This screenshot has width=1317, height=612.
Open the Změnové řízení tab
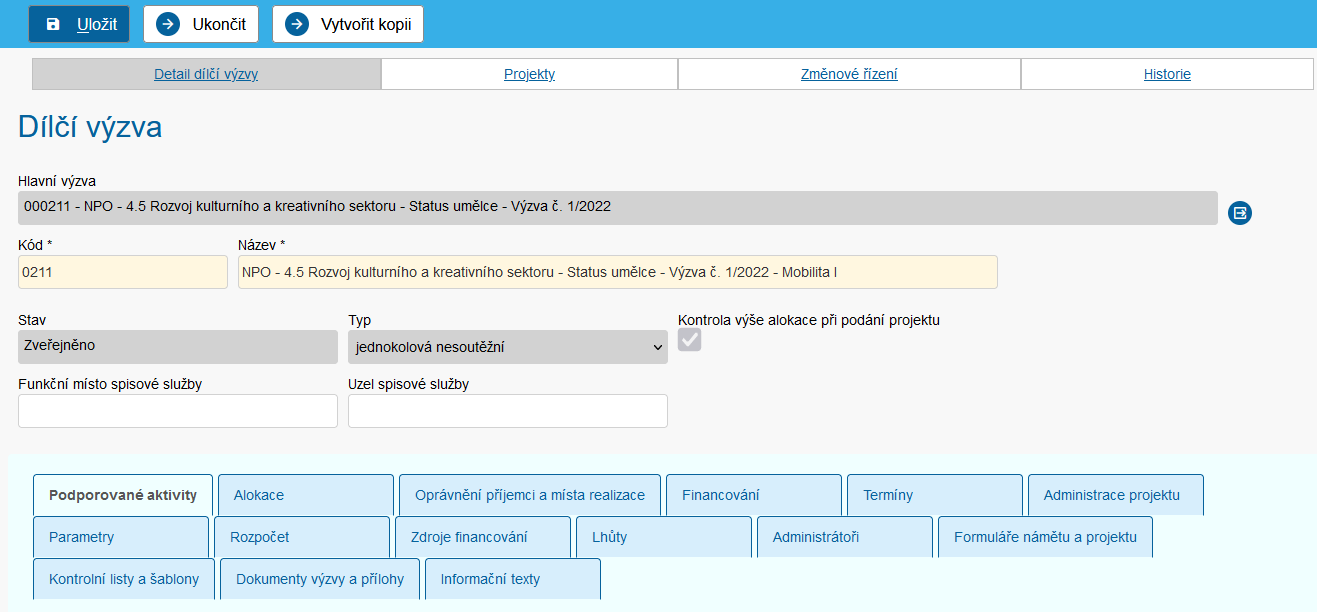[849, 74]
